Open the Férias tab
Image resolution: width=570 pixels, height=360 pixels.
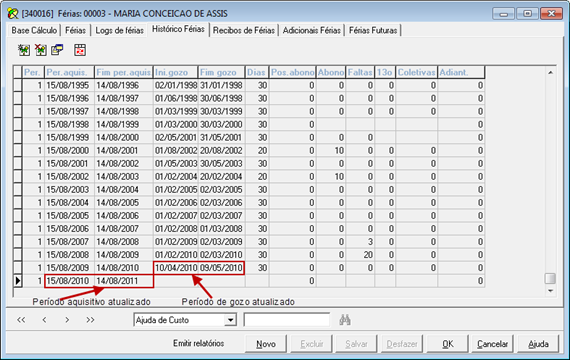(75, 31)
